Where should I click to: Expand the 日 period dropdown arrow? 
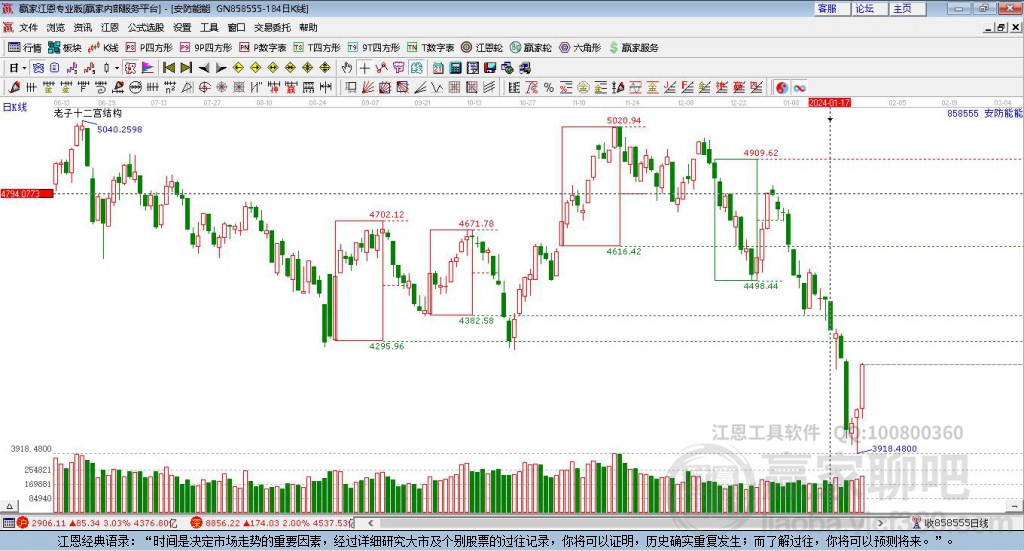coord(25,68)
